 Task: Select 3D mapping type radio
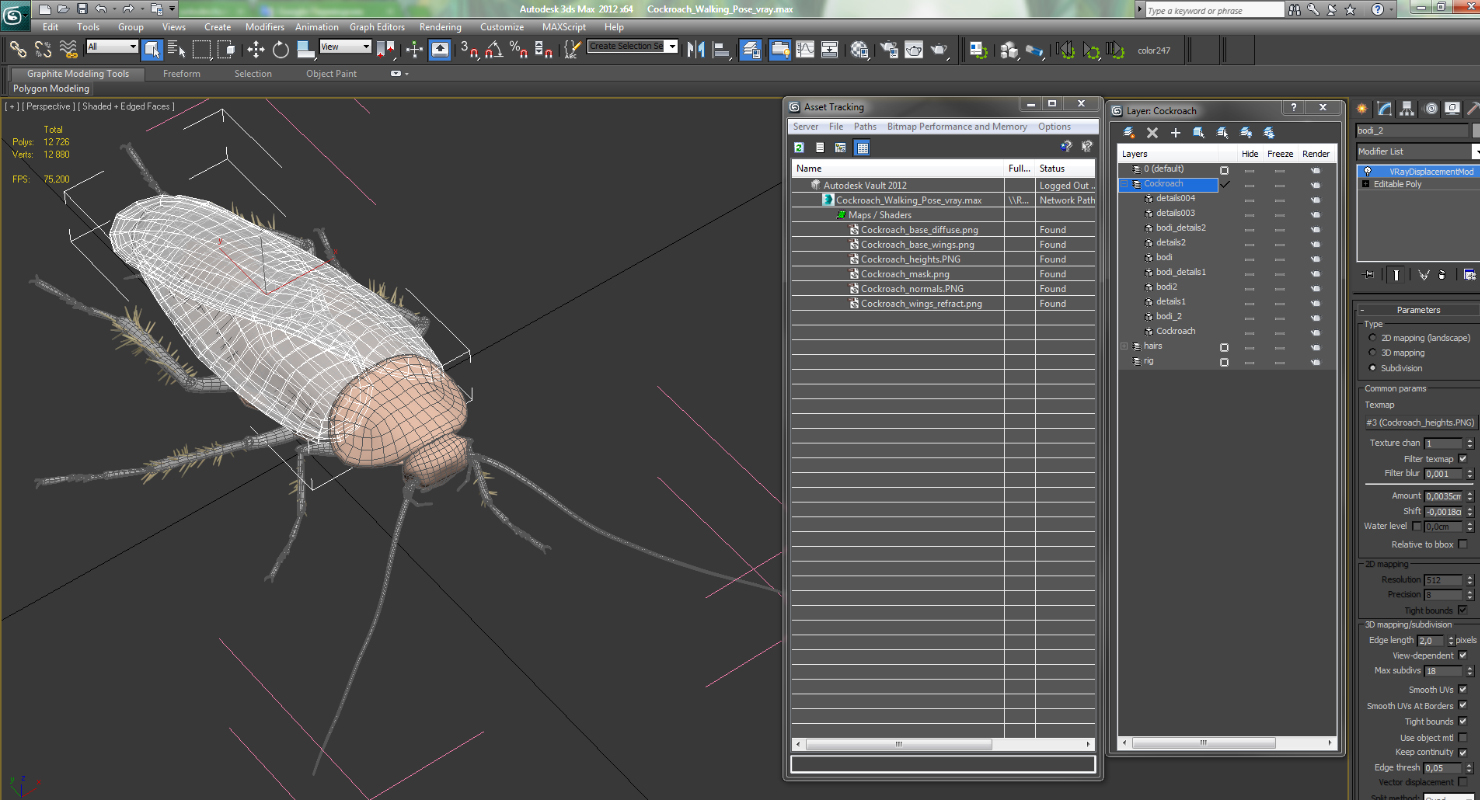(1372, 353)
